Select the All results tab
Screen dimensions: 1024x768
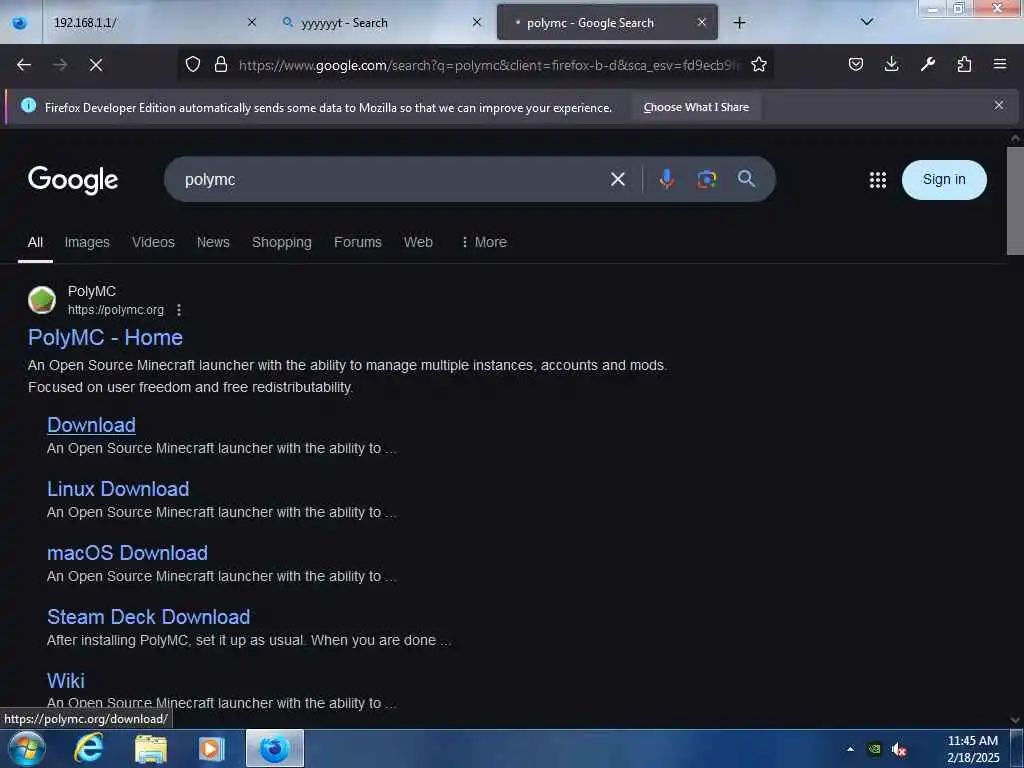coord(35,242)
